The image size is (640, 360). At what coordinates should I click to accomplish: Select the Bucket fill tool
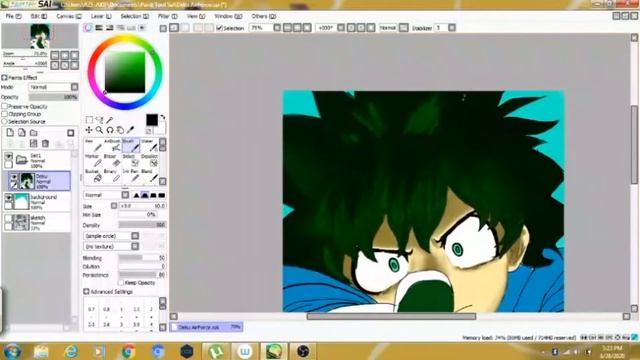pos(93,176)
